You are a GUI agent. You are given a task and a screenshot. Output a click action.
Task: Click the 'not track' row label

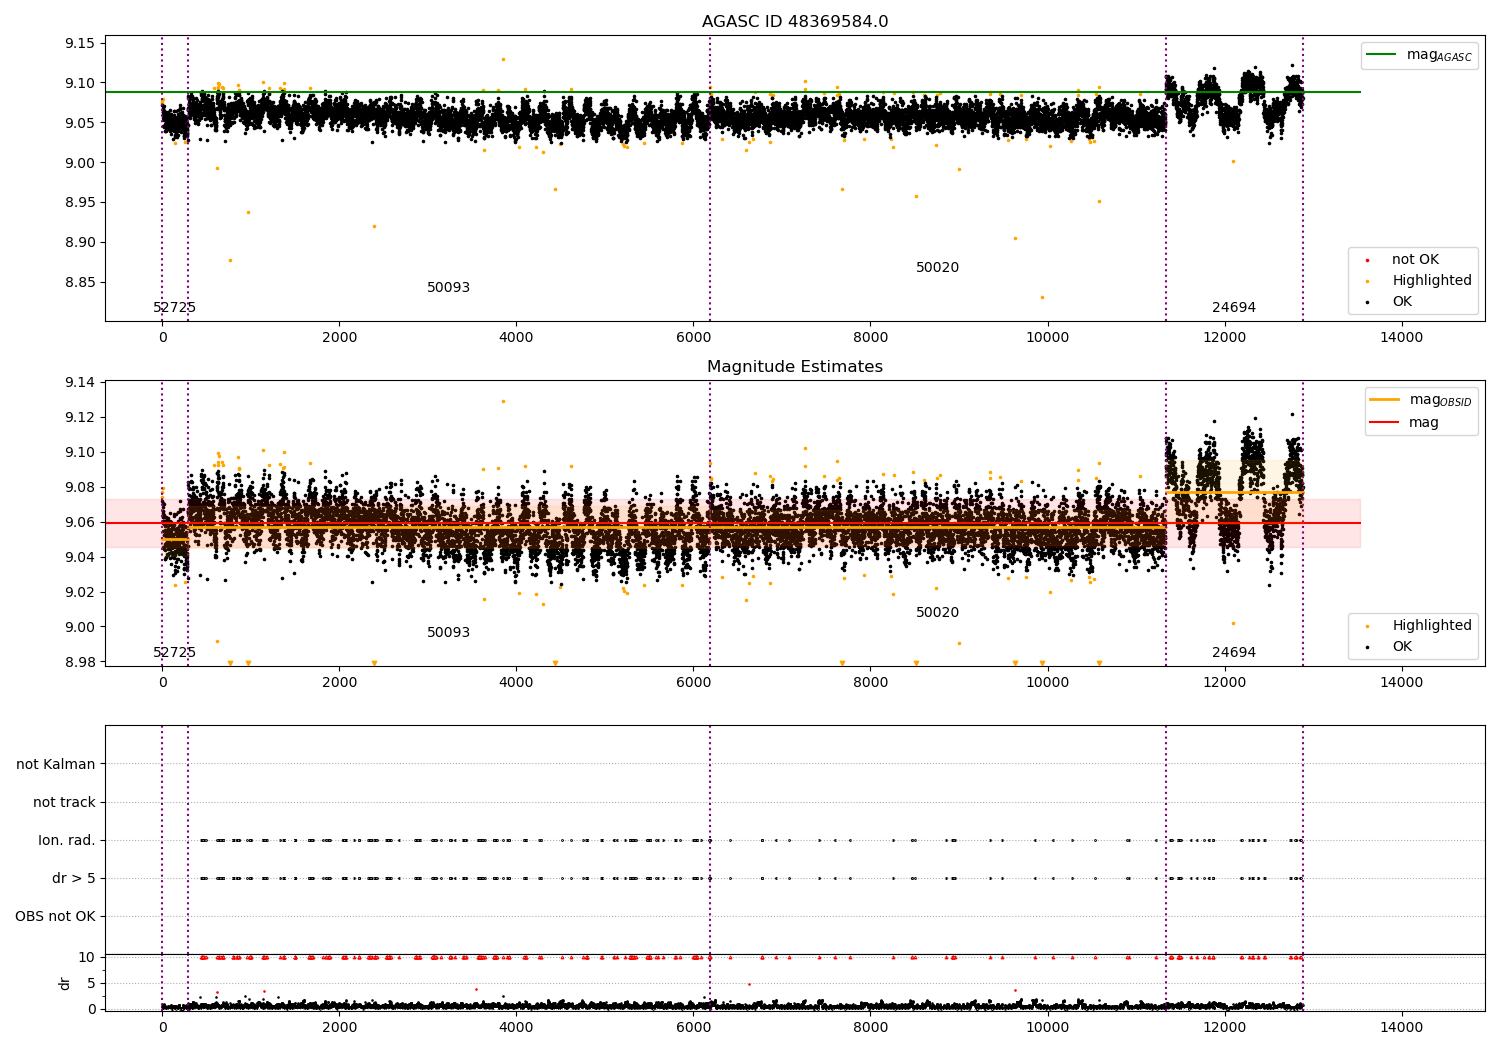pos(64,803)
